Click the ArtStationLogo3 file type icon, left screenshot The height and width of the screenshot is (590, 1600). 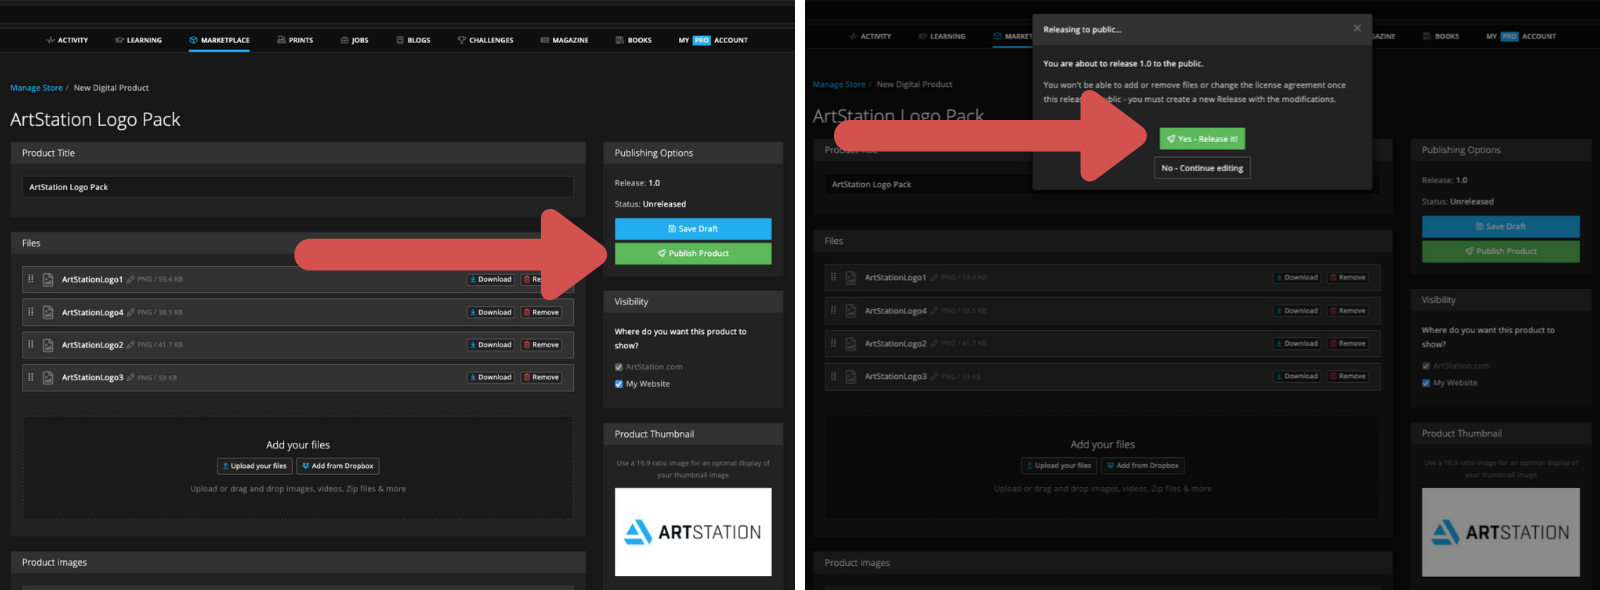click(x=48, y=378)
